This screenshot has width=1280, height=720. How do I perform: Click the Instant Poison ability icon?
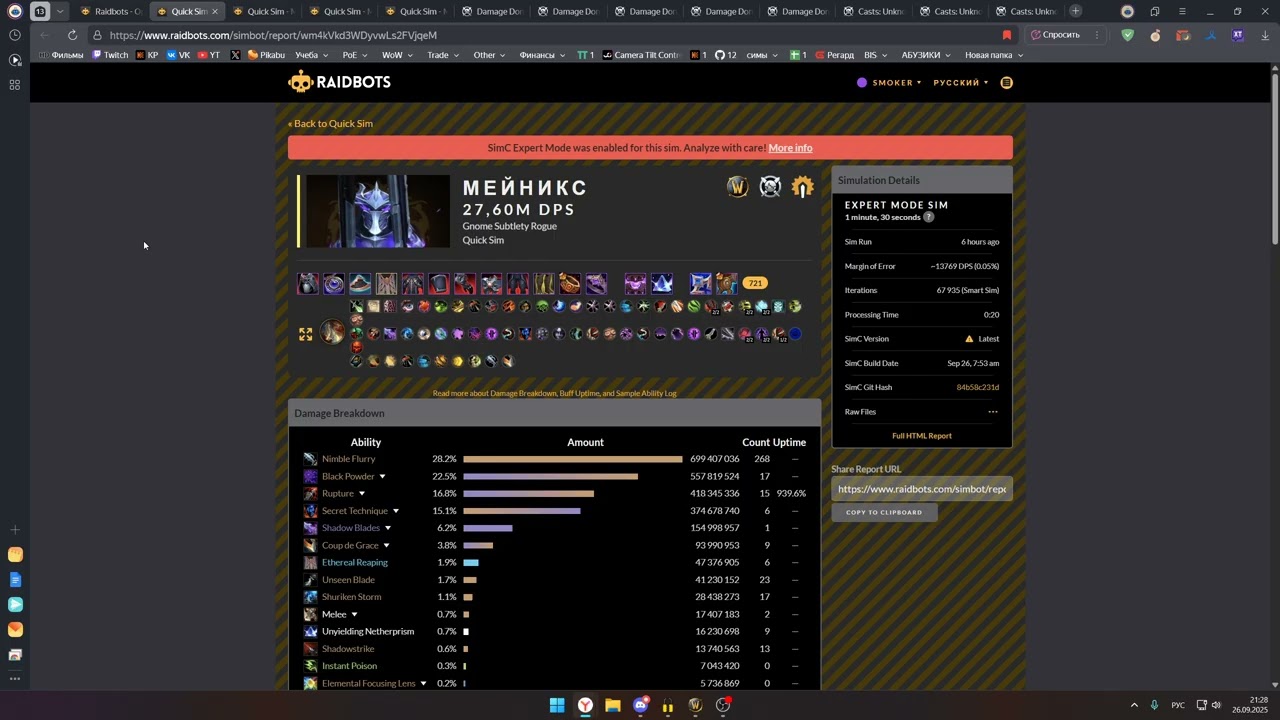(x=310, y=666)
